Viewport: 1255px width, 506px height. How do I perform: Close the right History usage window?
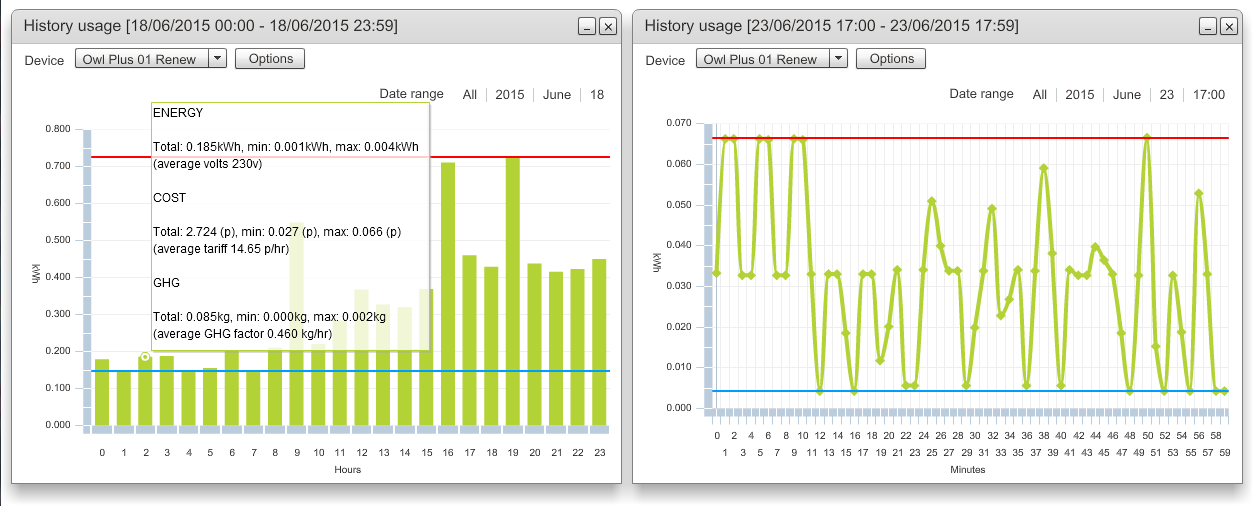click(x=1229, y=27)
